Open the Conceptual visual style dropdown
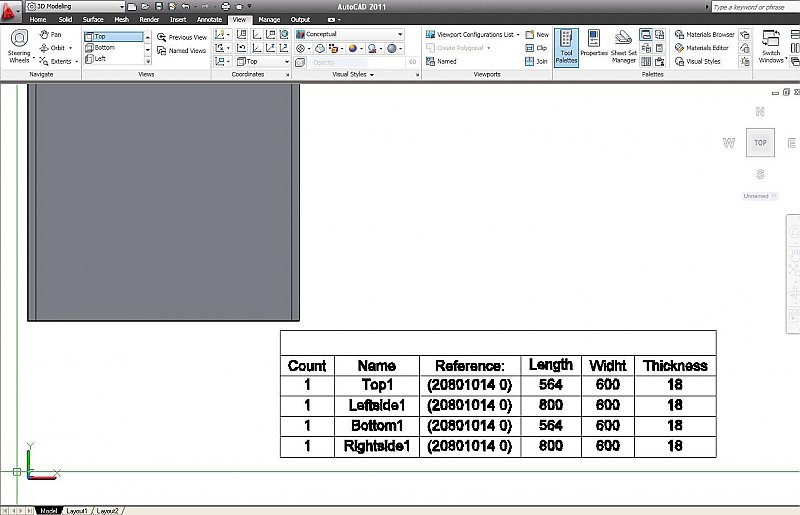Viewport: 800px width, 515px height. click(350, 34)
